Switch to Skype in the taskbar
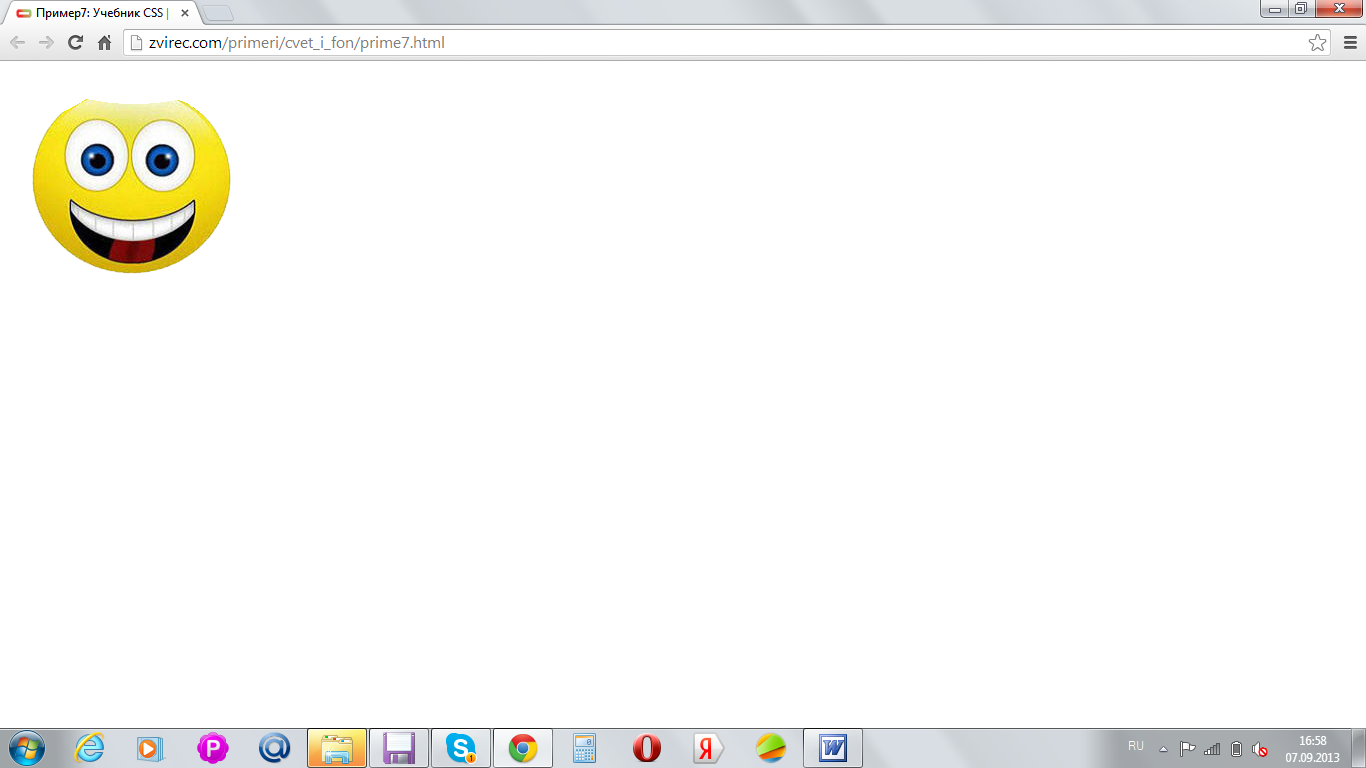Viewport: 1366px width, 768px height. (x=461, y=748)
